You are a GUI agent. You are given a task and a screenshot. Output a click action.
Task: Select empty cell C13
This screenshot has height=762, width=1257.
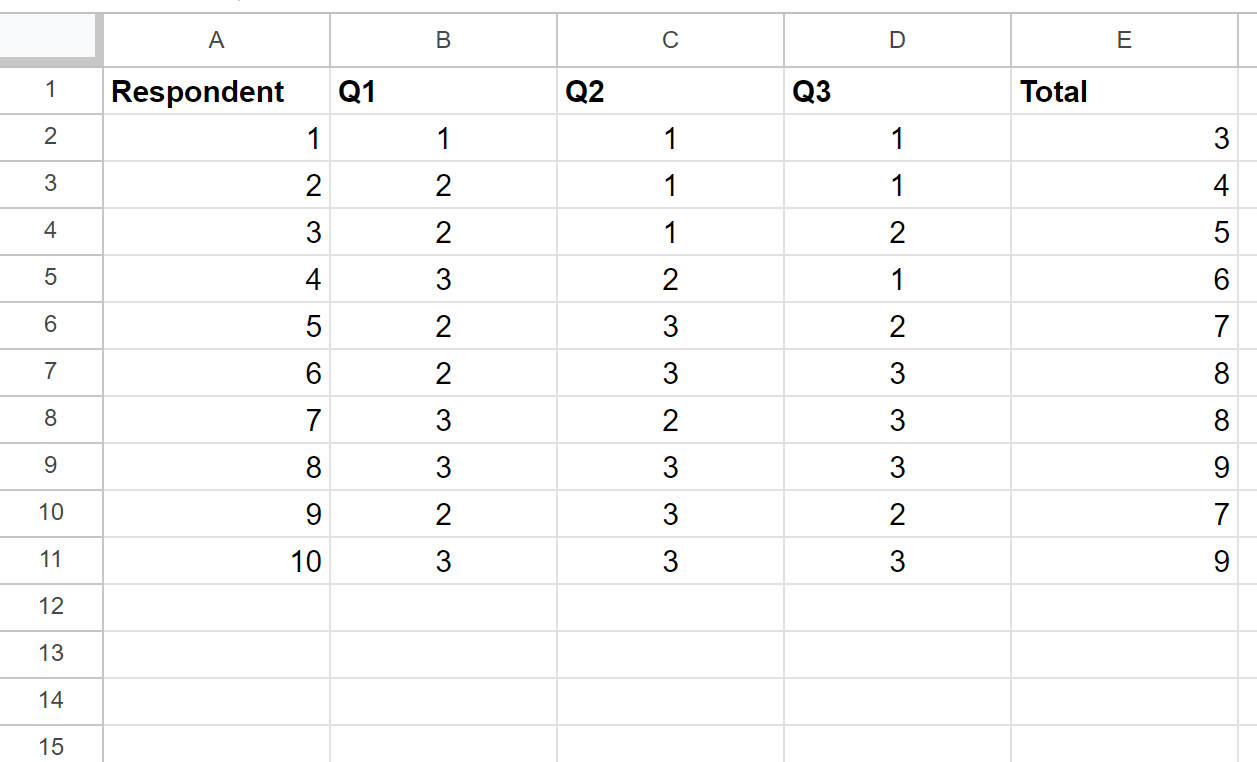point(670,654)
